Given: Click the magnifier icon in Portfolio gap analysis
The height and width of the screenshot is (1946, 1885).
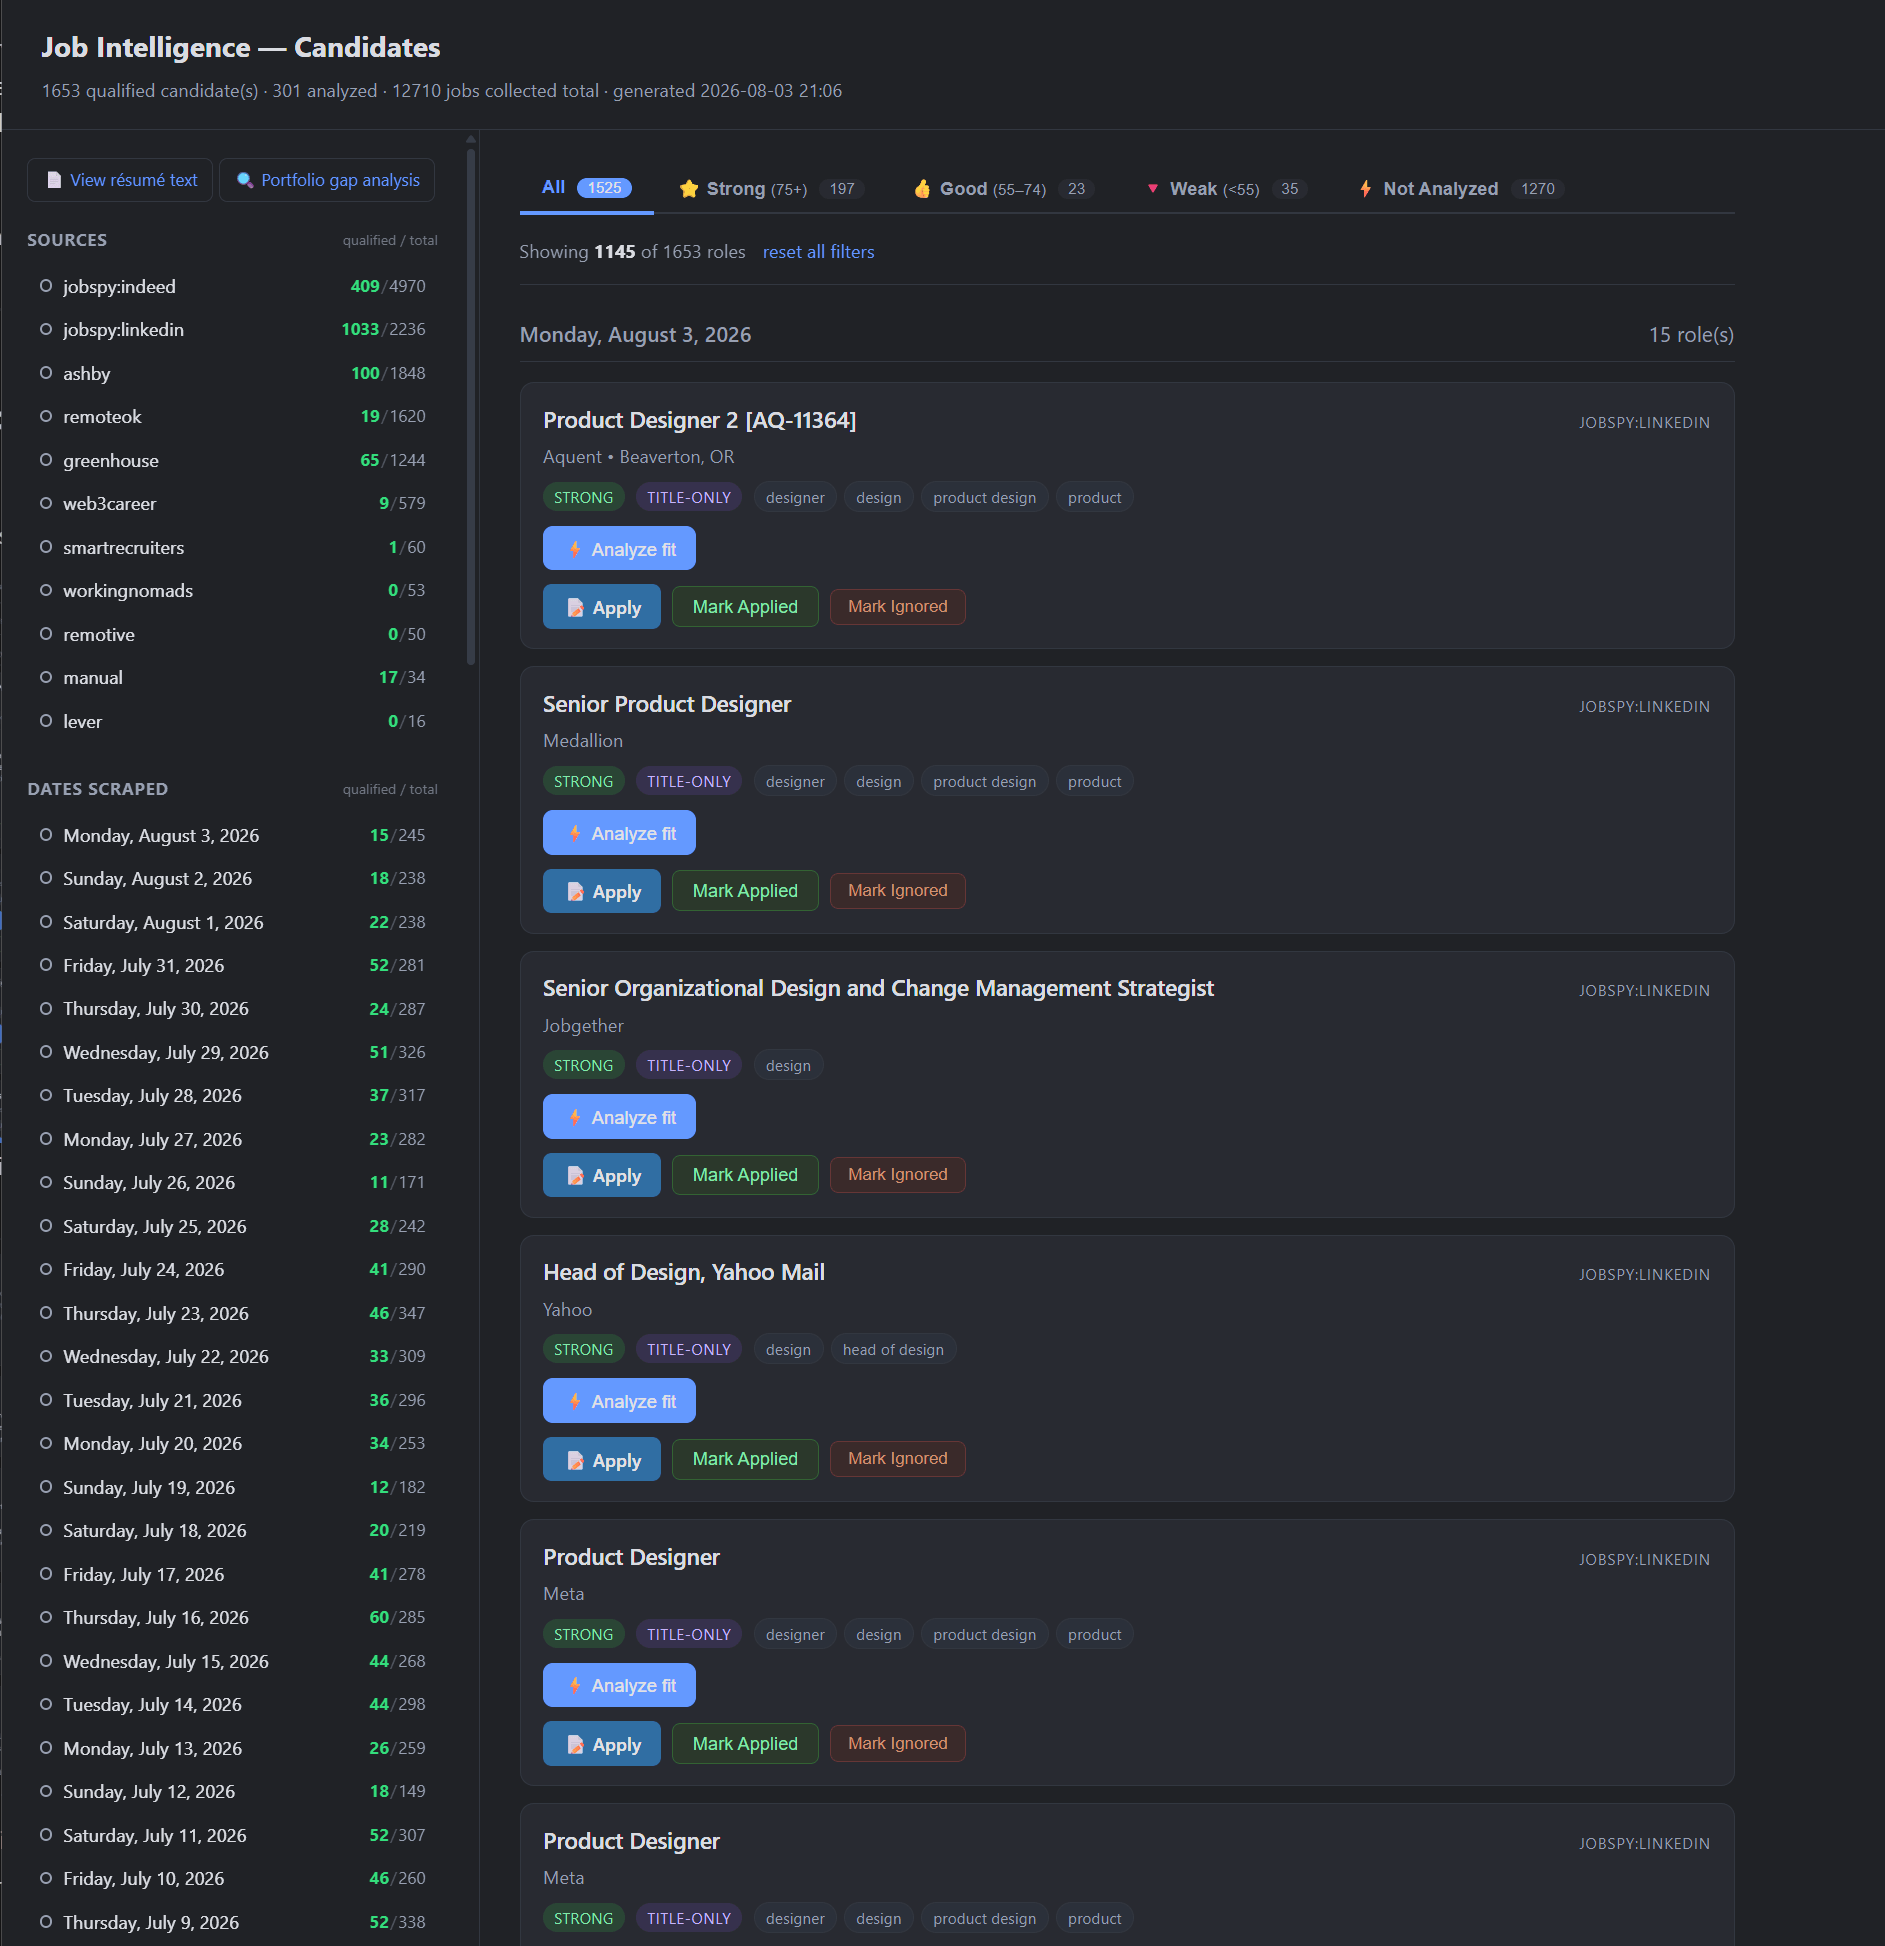Looking at the screenshot, I should pos(244,180).
